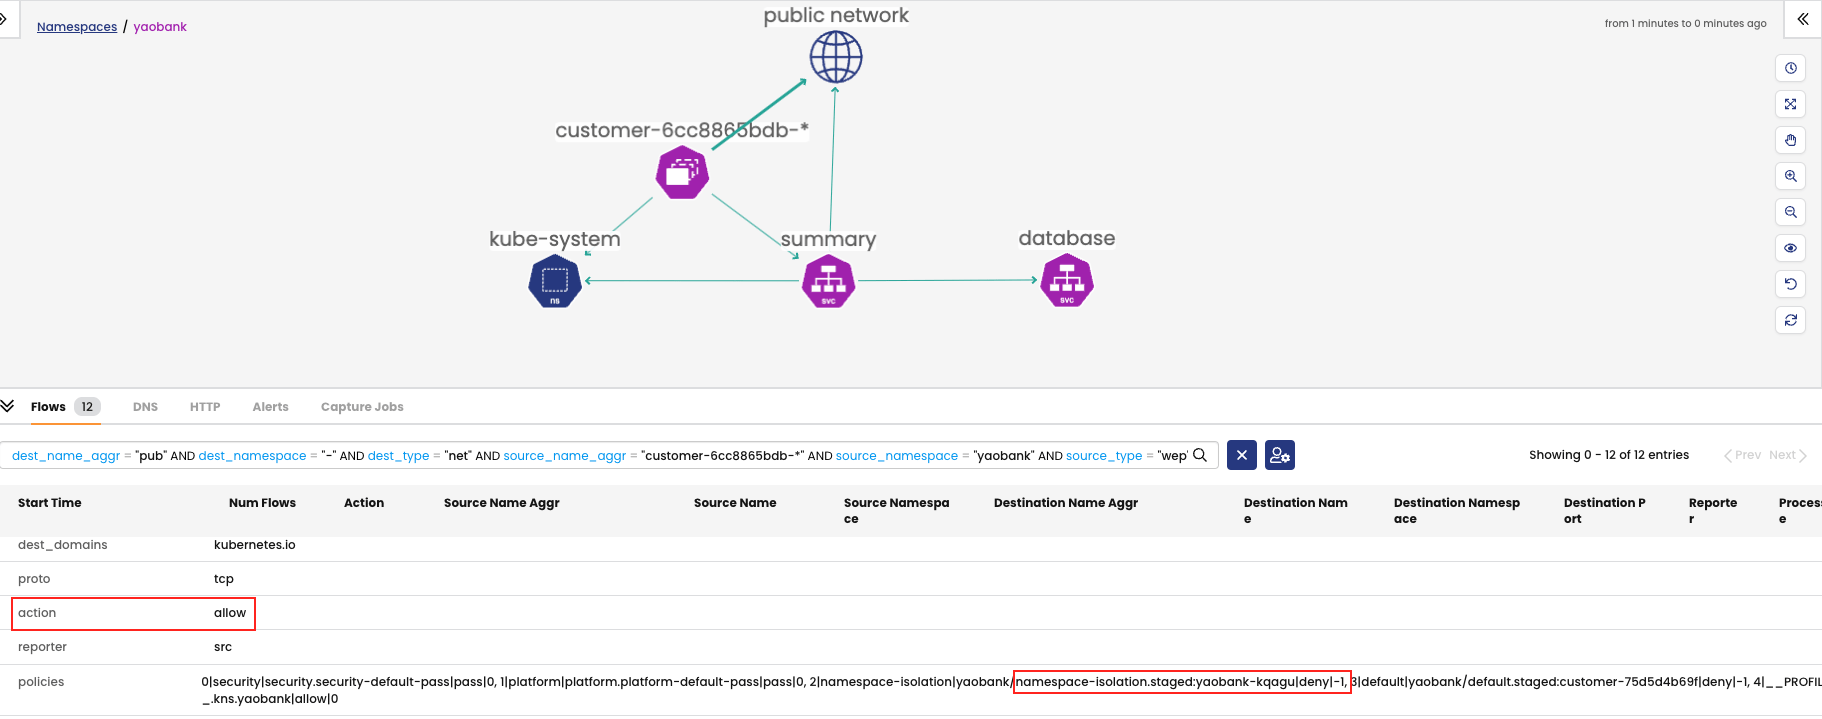The height and width of the screenshot is (719, 1822).
Task: Click the action allow value
Action: tap(230, 613)
